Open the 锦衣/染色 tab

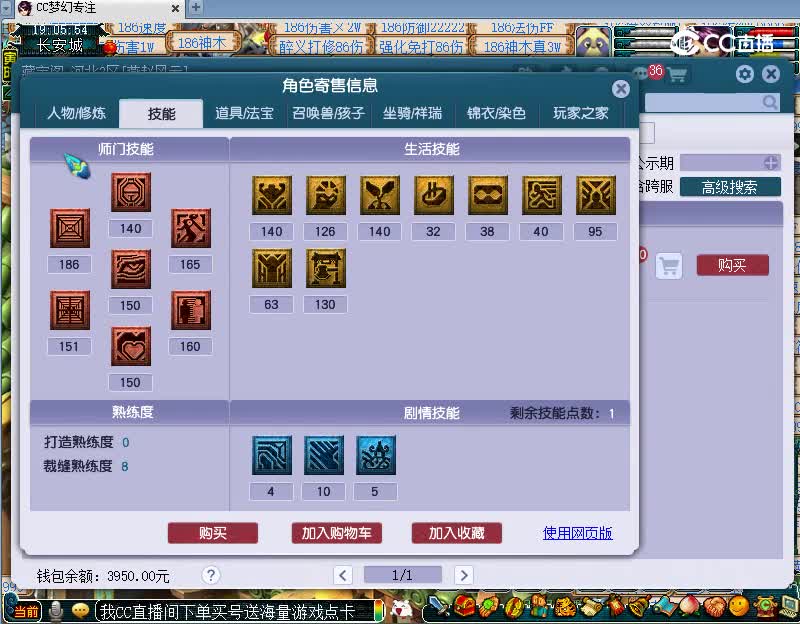[x=496, y=113]
